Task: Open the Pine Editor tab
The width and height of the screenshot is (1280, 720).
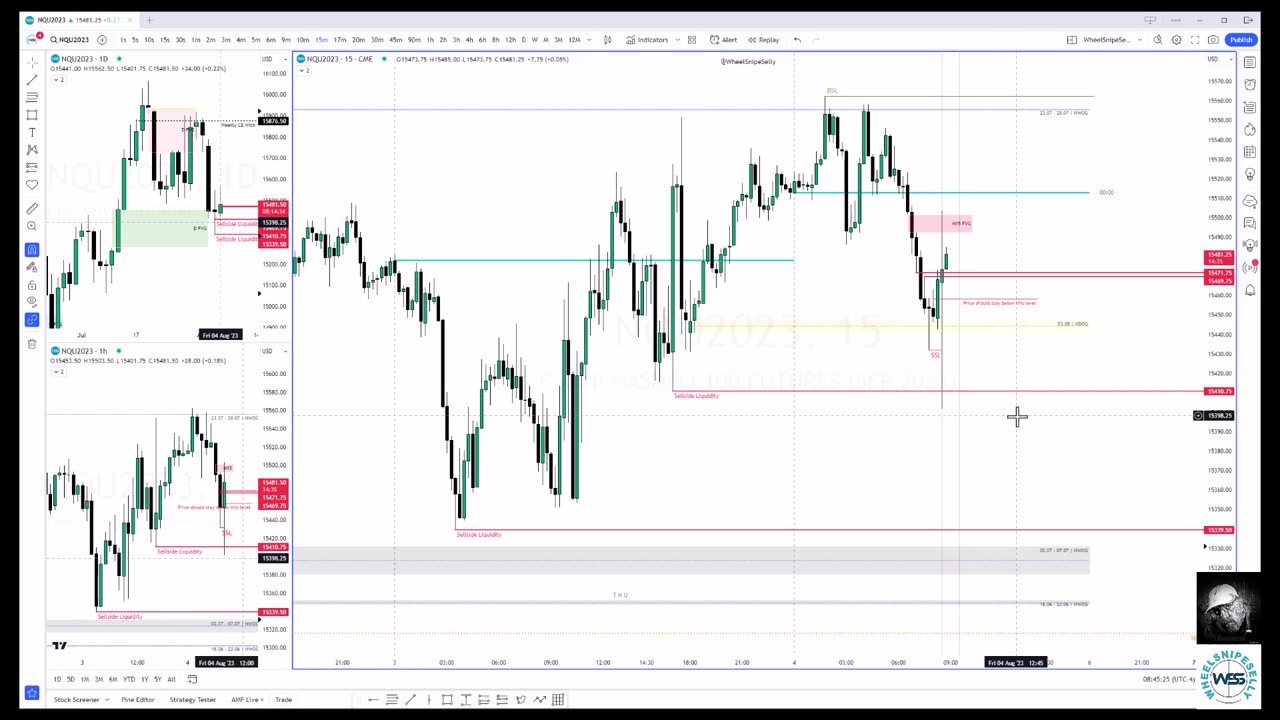Action: pos(138,700)
